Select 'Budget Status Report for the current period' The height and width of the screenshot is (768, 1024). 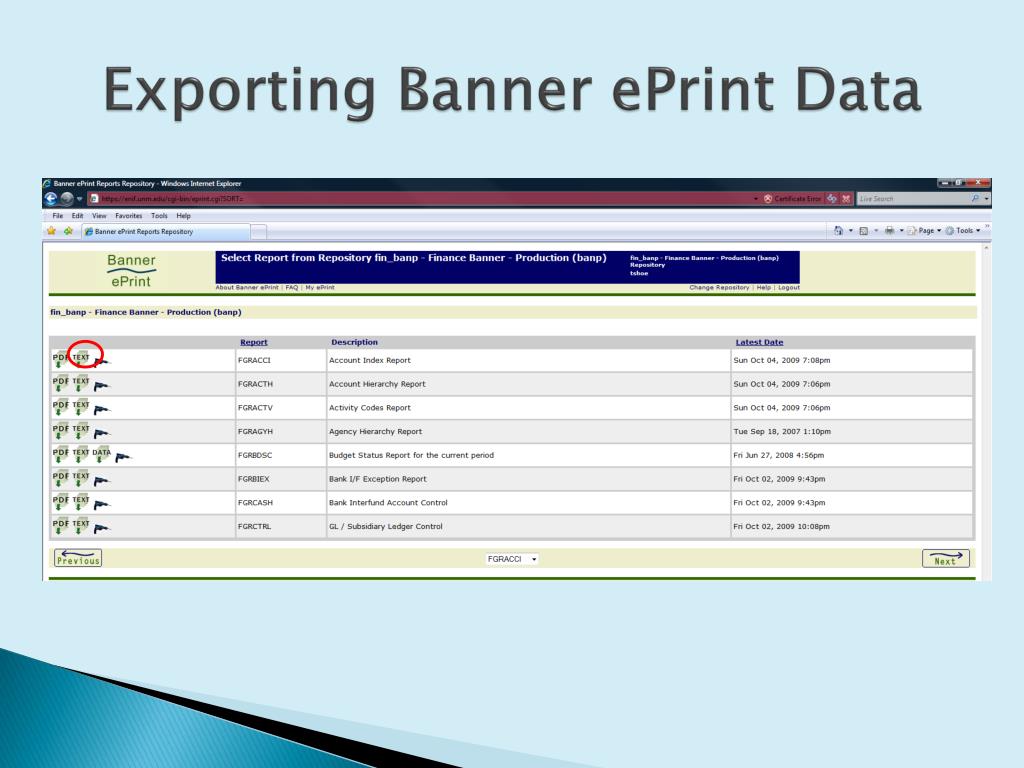pyautogui.click(x=411, y=455)
